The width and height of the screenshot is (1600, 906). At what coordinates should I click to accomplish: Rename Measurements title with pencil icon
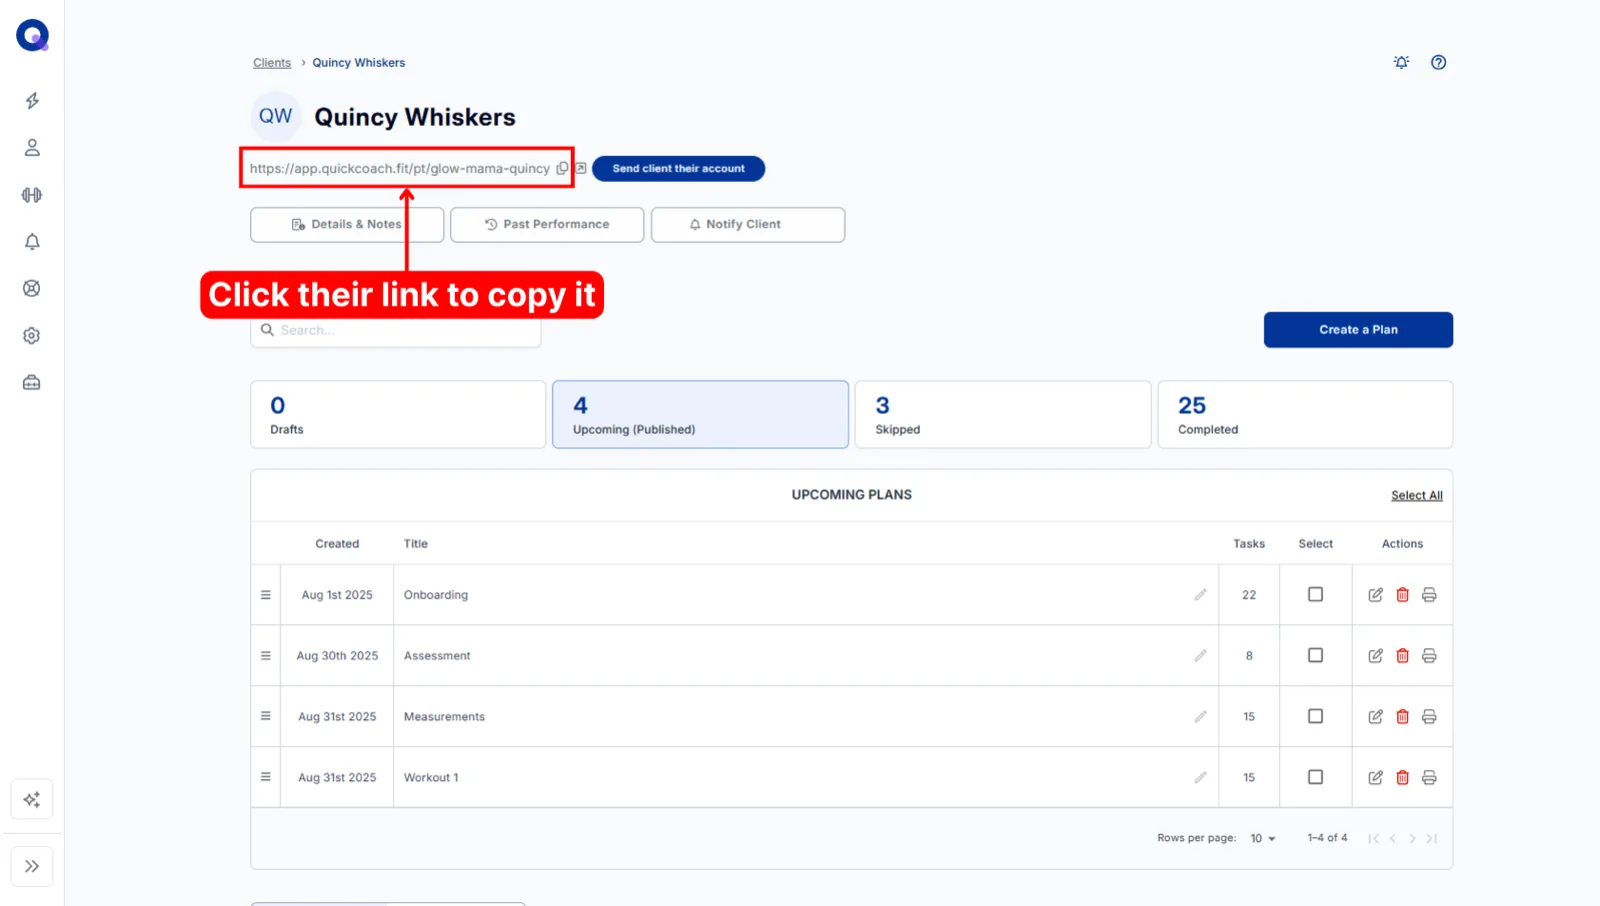click(1200, 717)
